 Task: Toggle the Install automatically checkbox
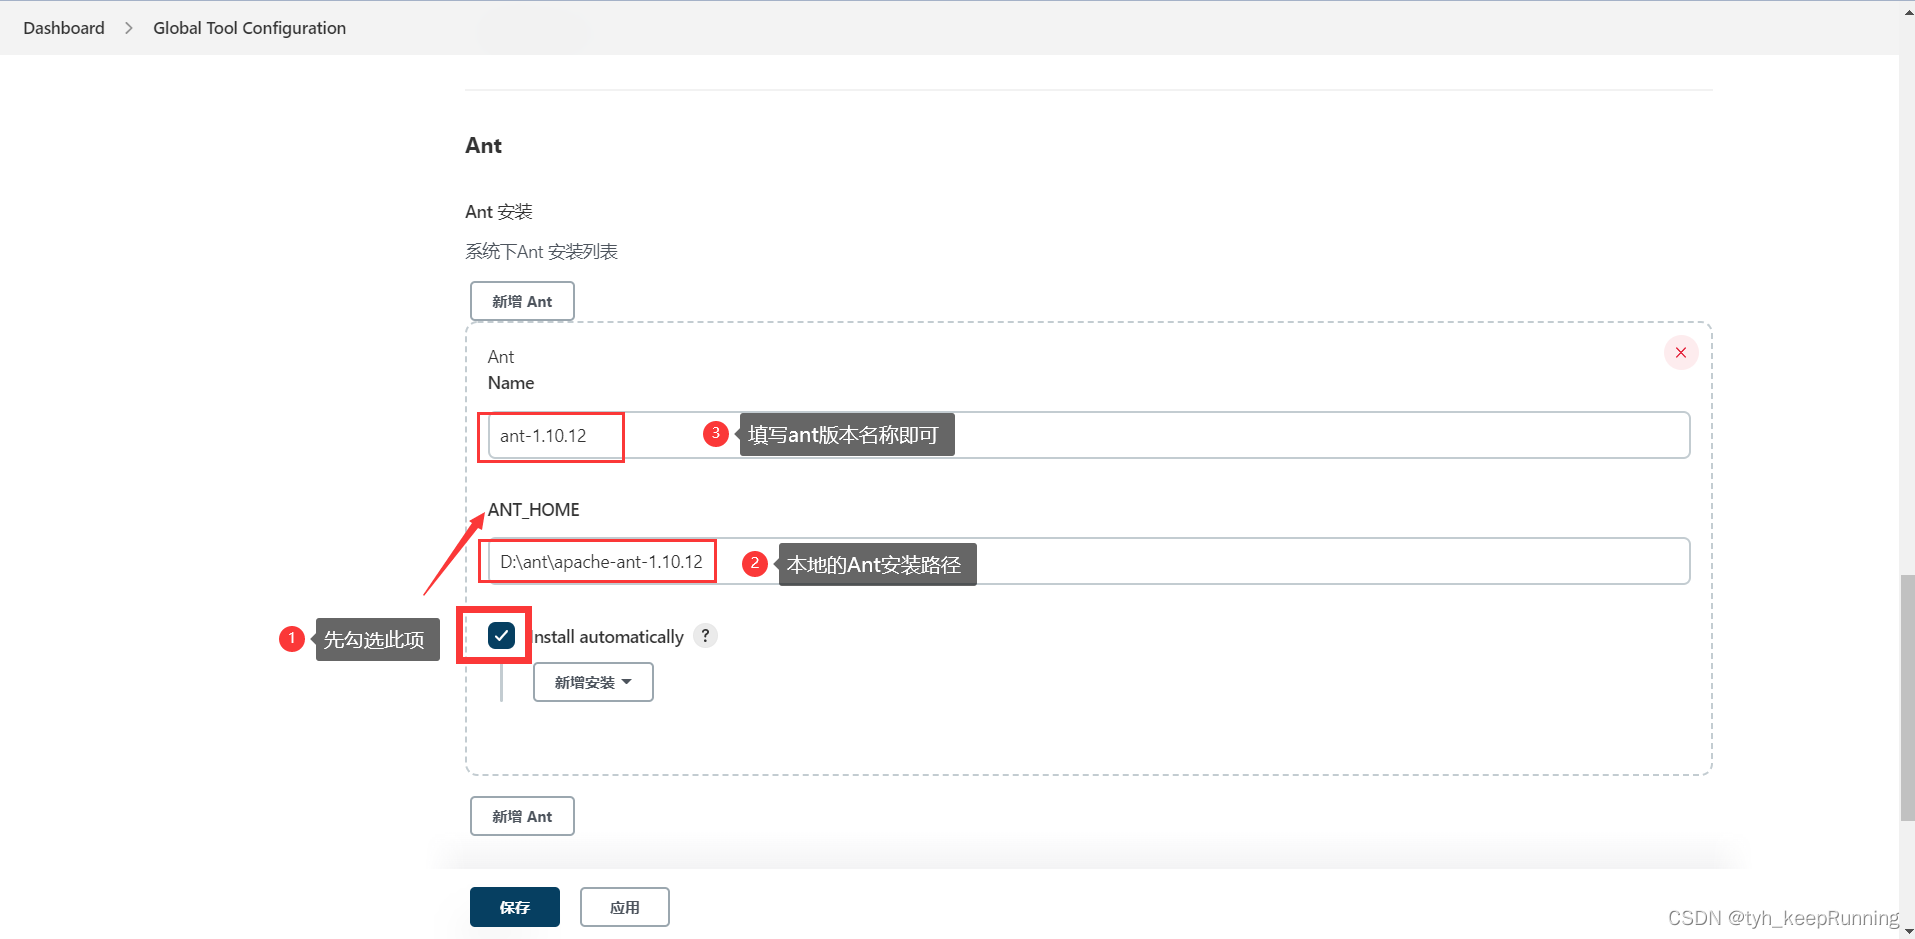pos(501,635)
